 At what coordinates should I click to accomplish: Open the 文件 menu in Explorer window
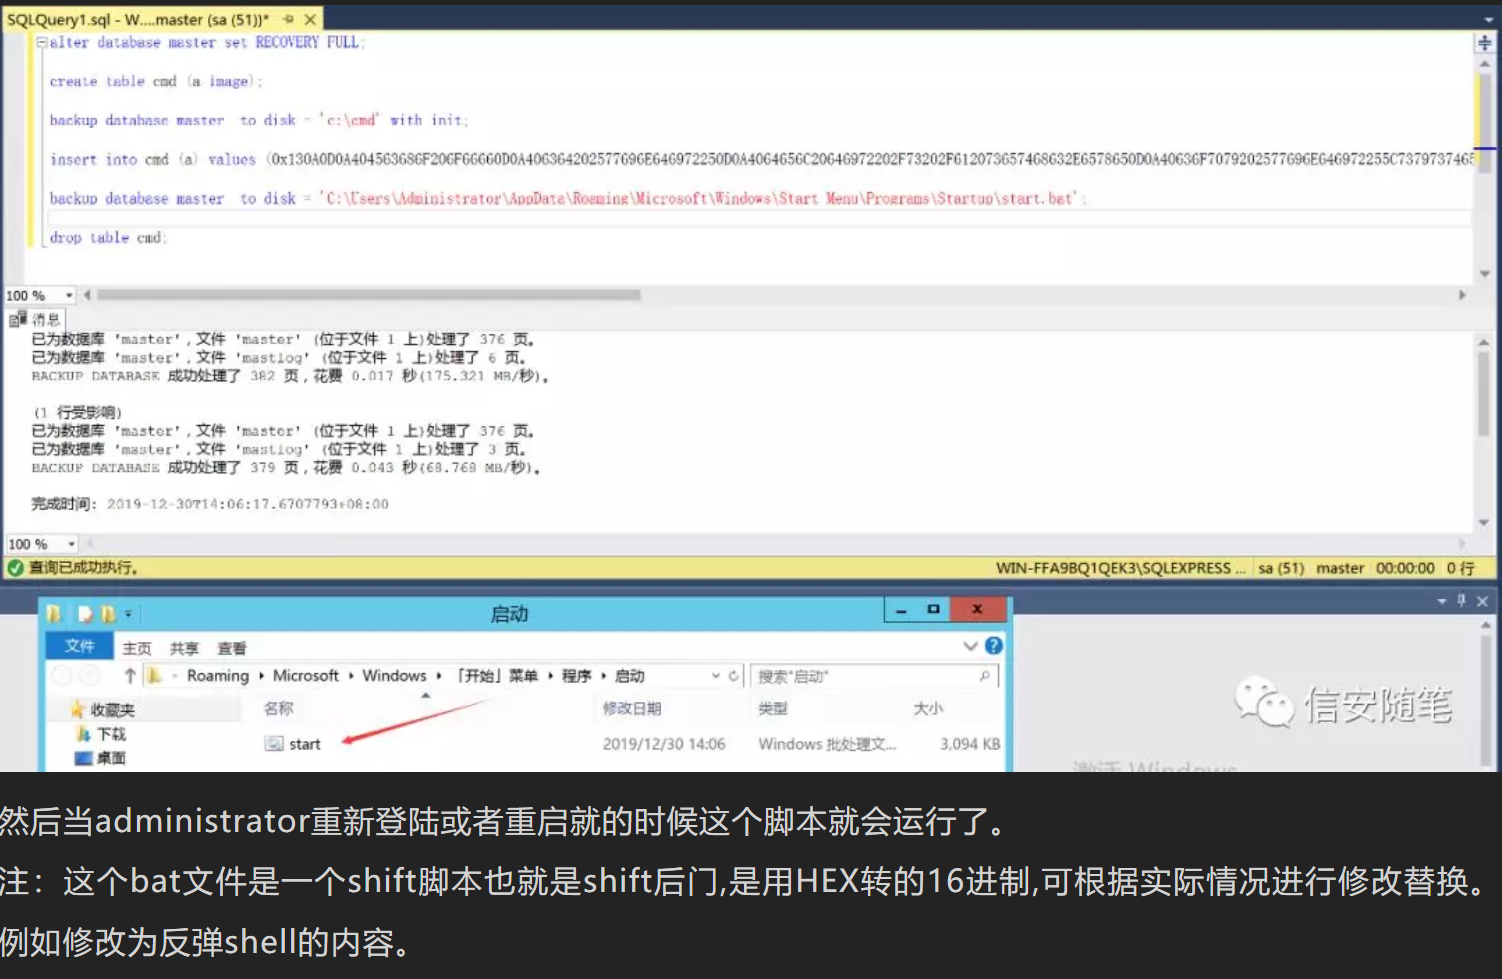[x=80, y=646]
